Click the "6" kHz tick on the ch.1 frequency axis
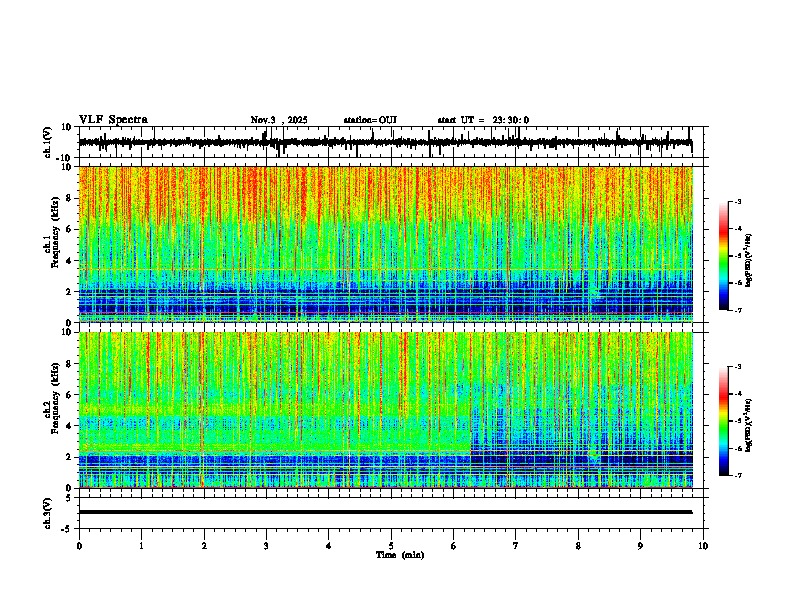This screenshot has height=612, width=792. click(69, 229)
